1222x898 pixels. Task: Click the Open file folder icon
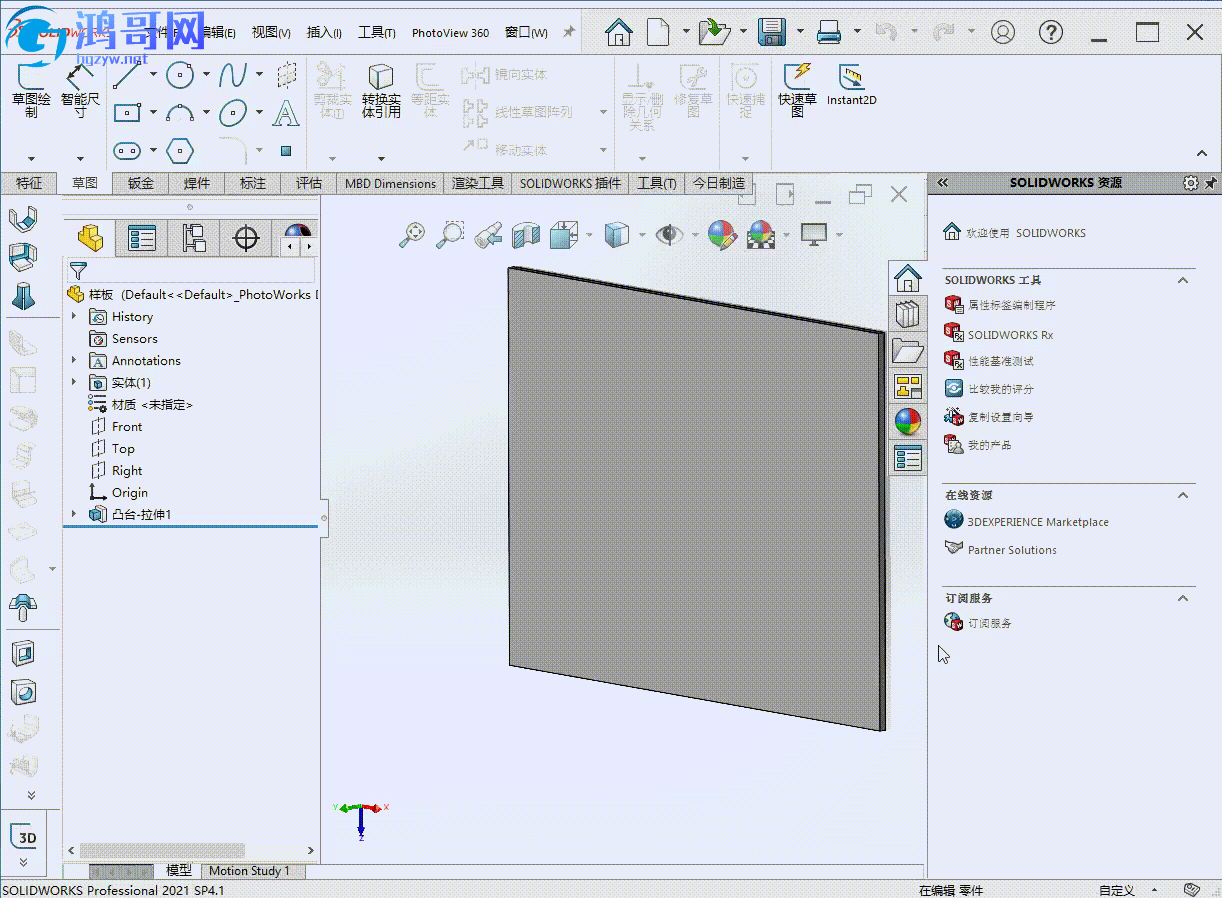[x=714, y=32]
